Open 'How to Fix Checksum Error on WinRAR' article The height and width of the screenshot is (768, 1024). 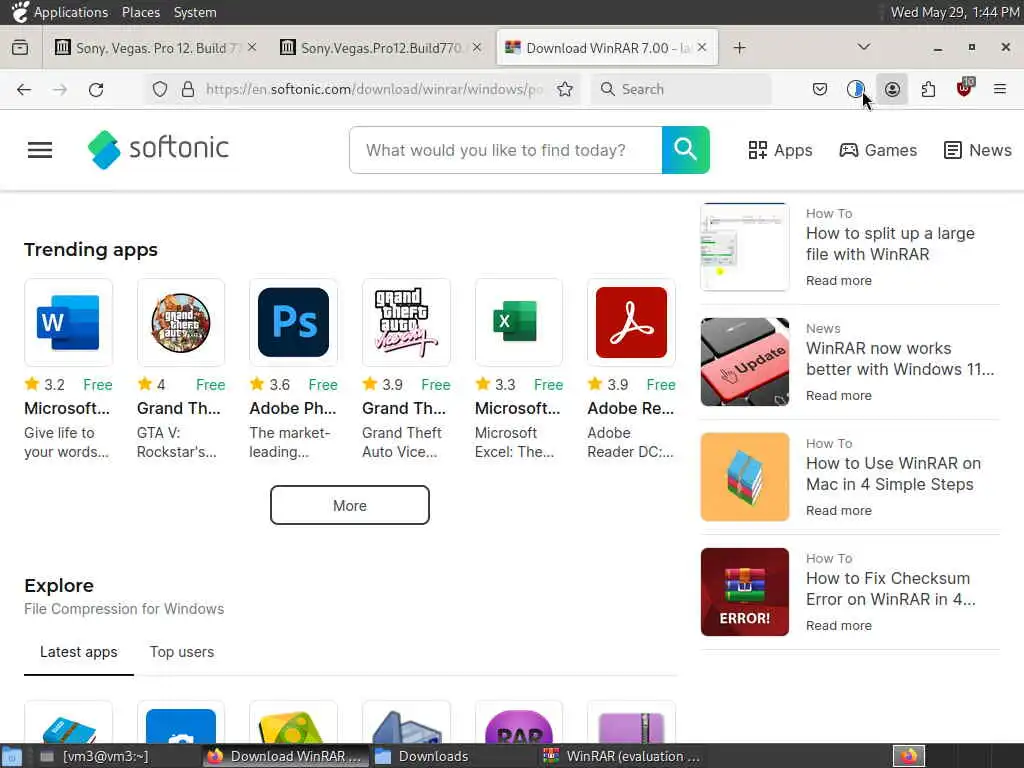coord(890,588)
